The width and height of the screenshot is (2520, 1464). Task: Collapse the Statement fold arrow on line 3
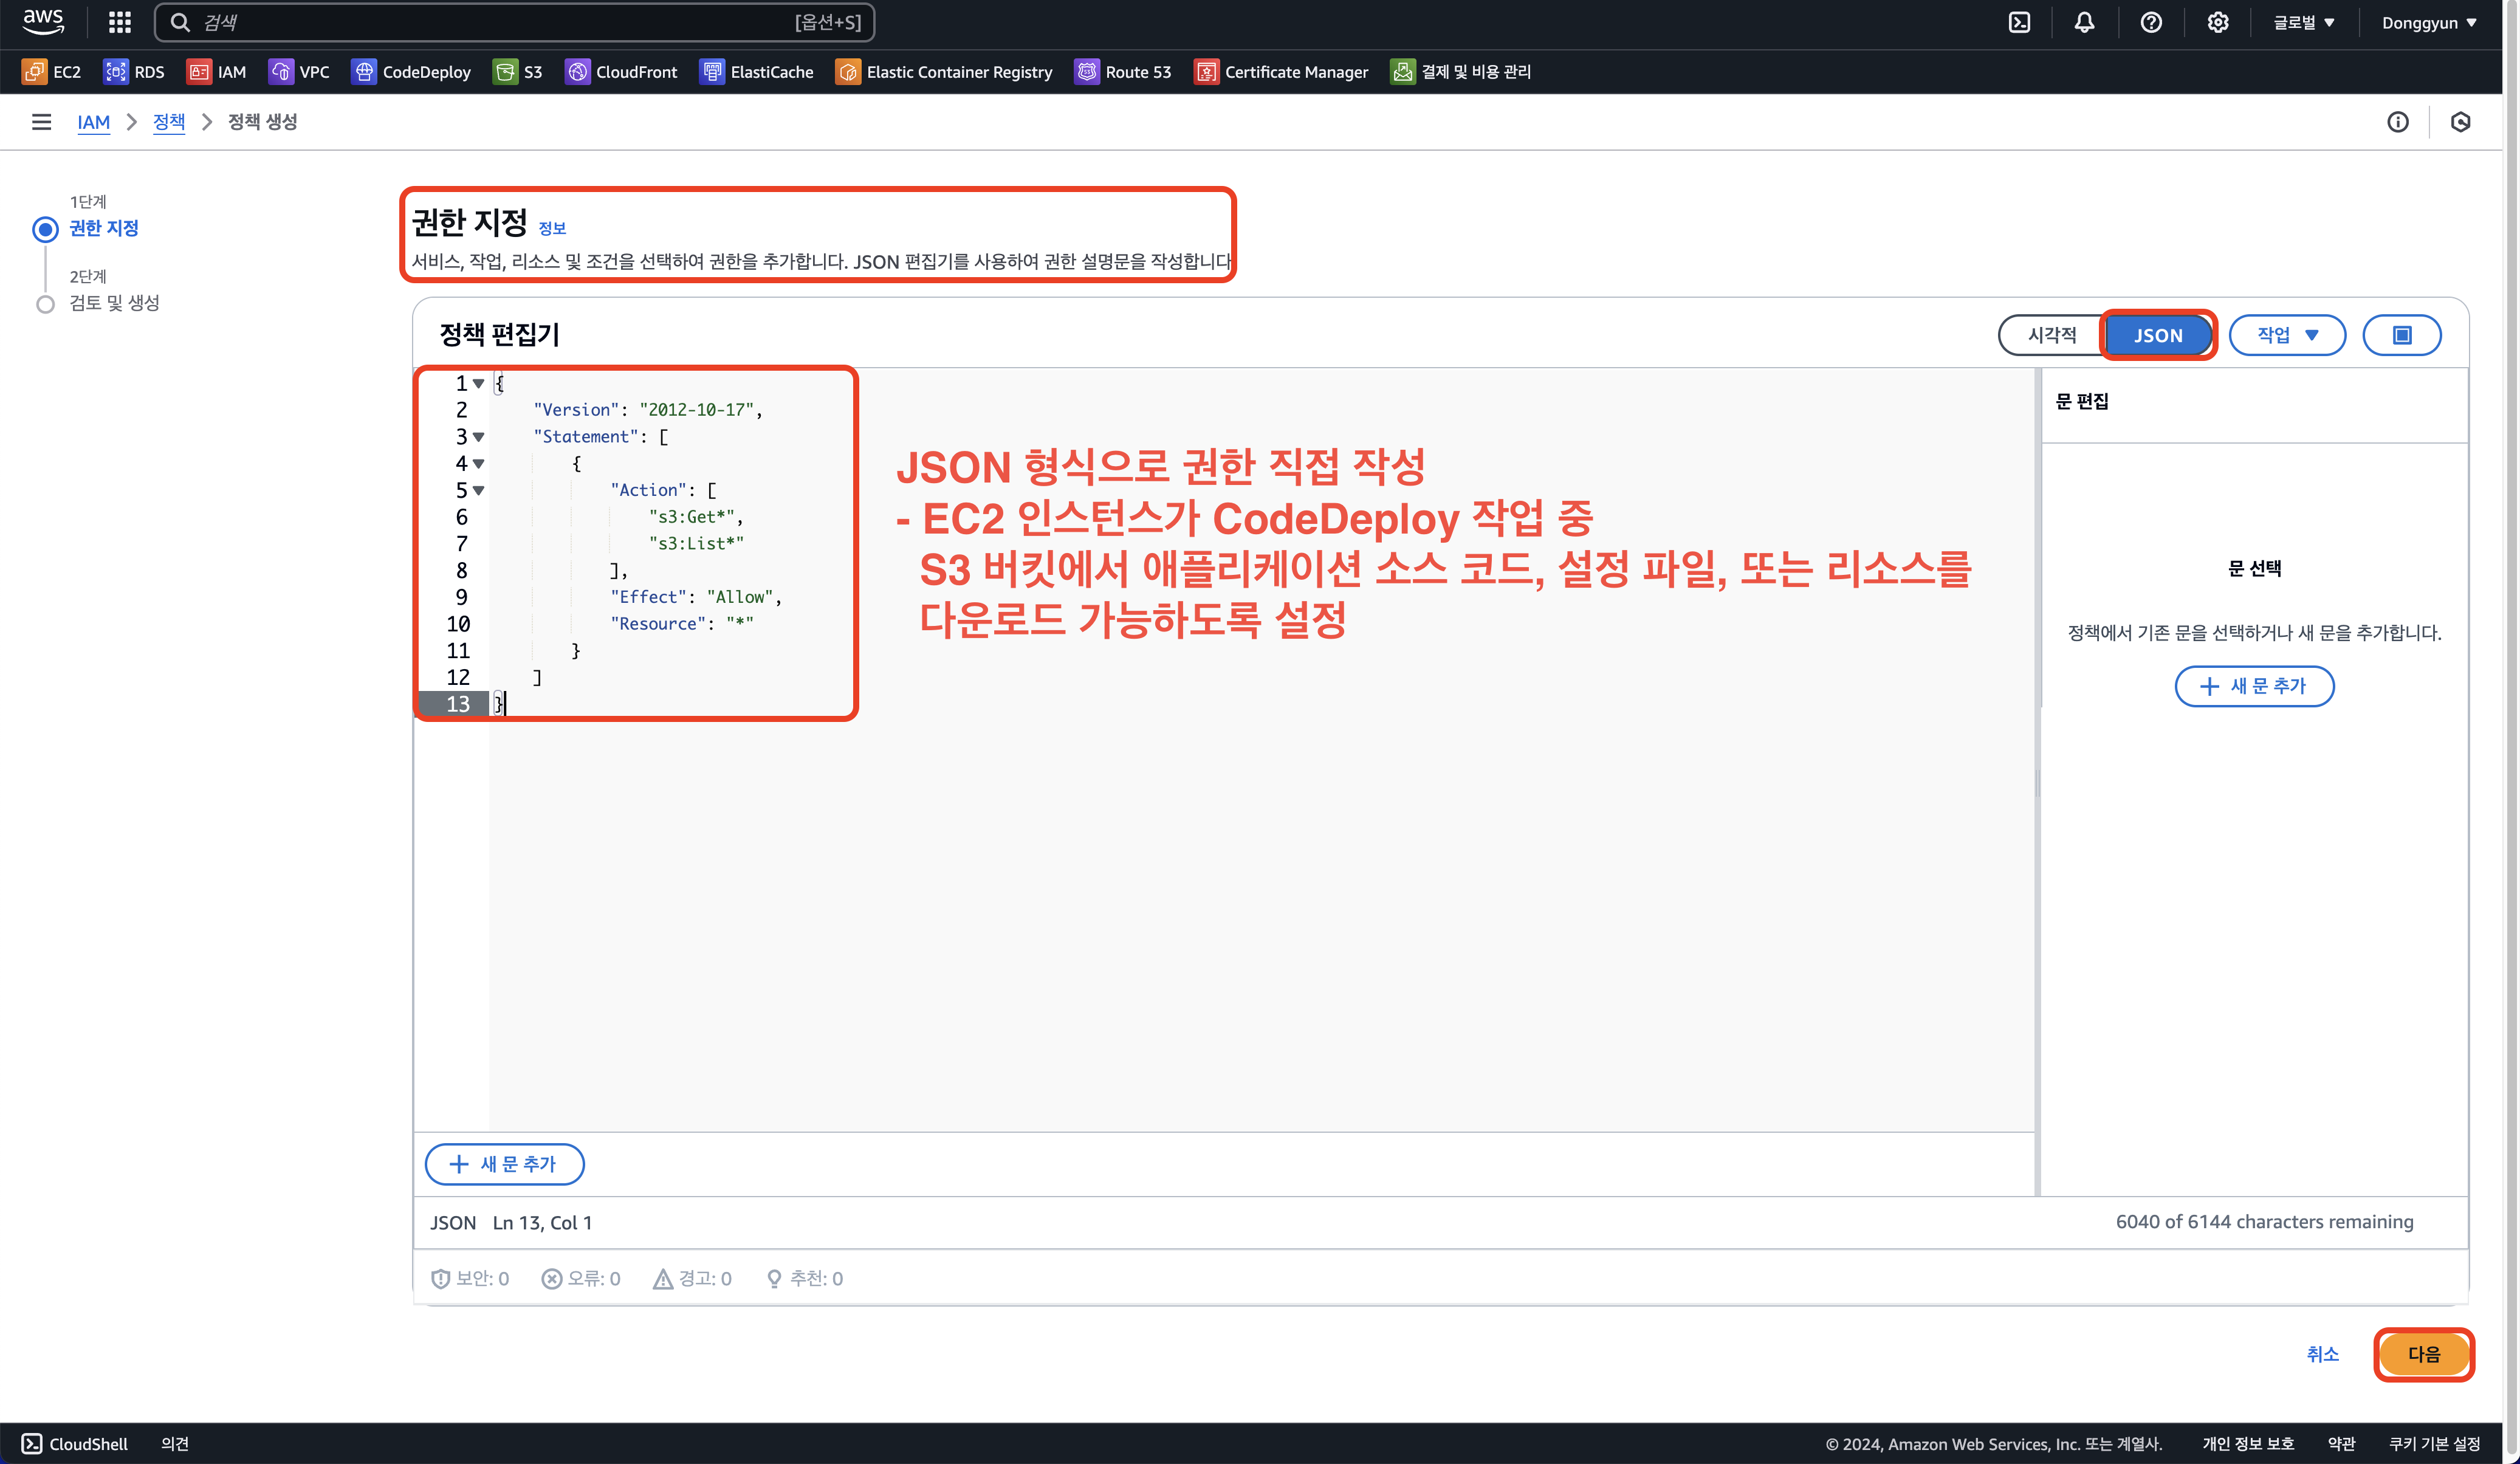point(479,437)
